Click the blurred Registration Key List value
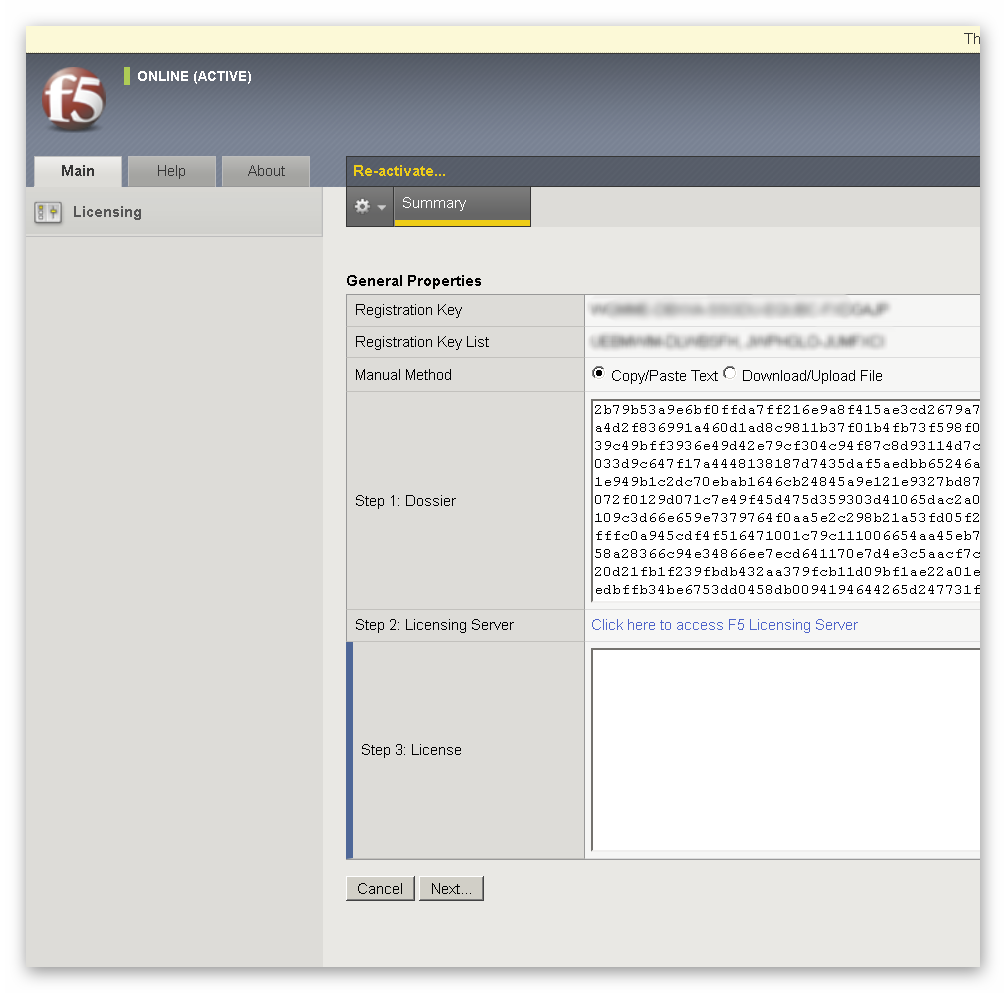1006x993 pixels. [x=737, y=342]
